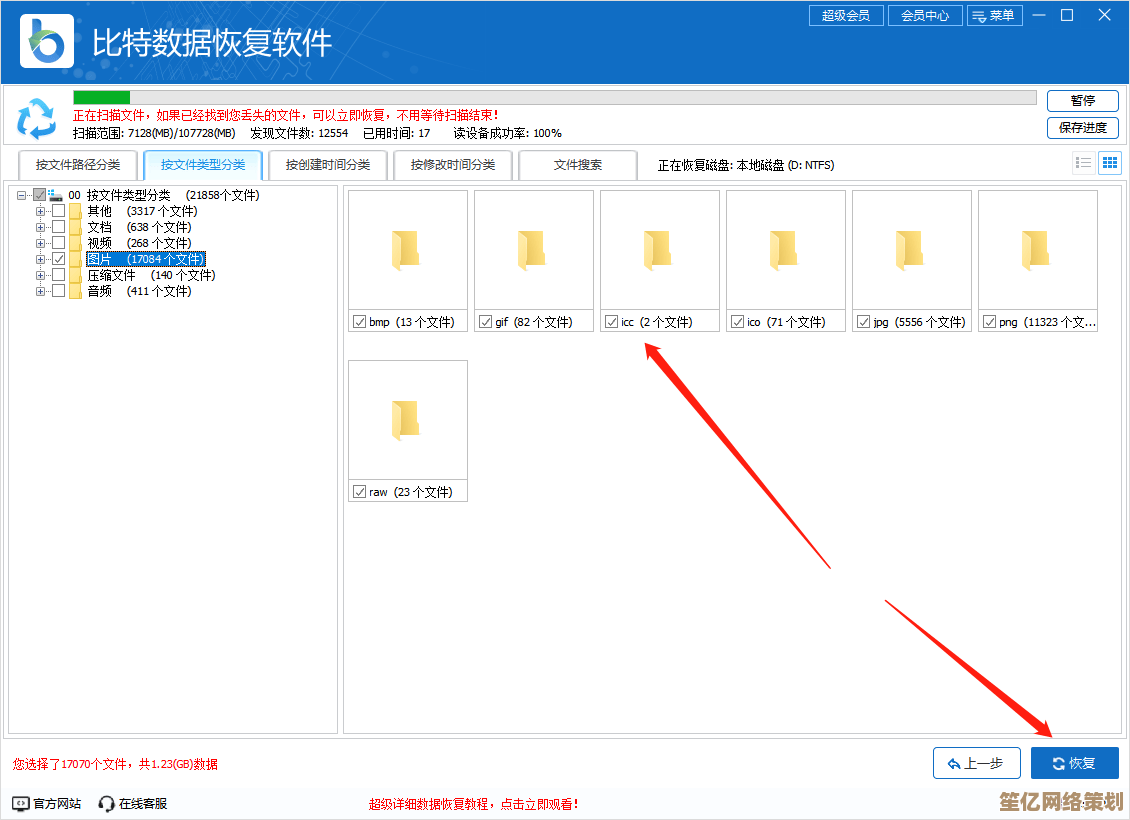The height and width of the screenshot is (820, 1130).
Task: Pause the scan with 暂停 button
Action: pos(1082,100)
